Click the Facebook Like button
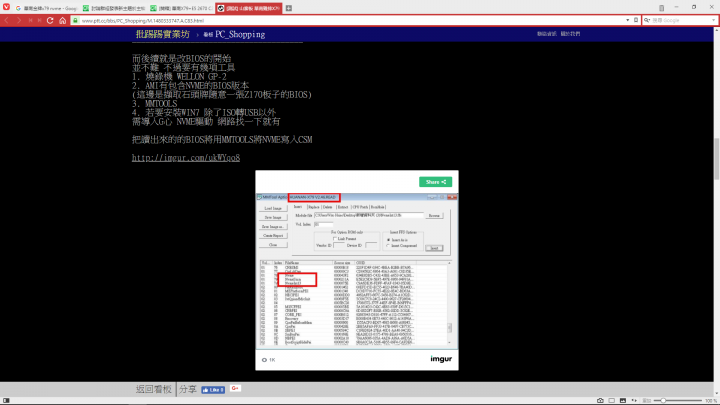720x405 pixels. click(213, 390)
